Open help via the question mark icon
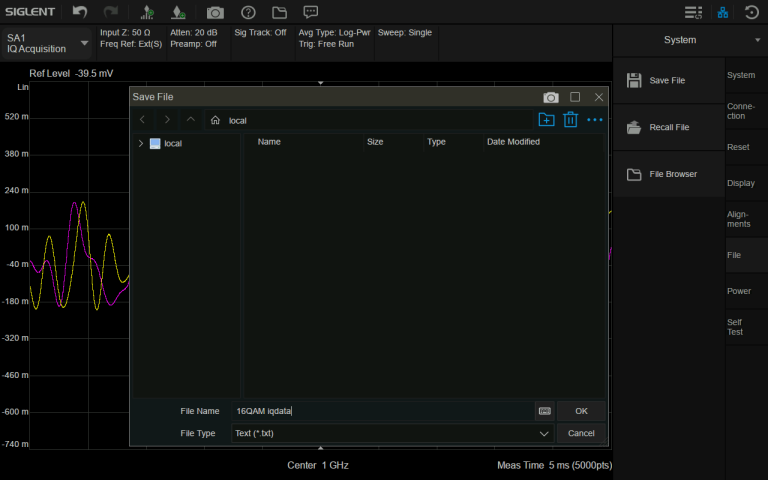Screen dimensions: 768x480 click(248, 12)
